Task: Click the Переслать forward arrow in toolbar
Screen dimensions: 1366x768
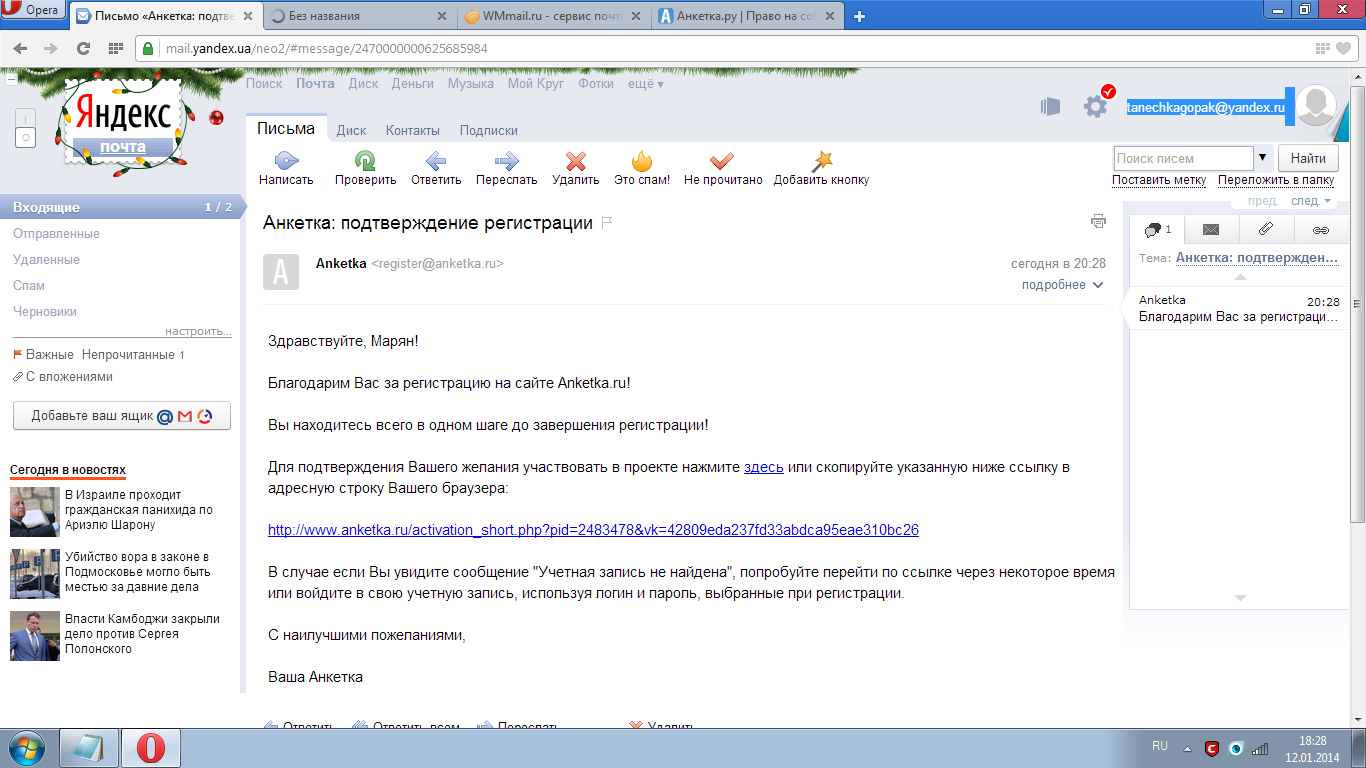Action: point(507,160)
